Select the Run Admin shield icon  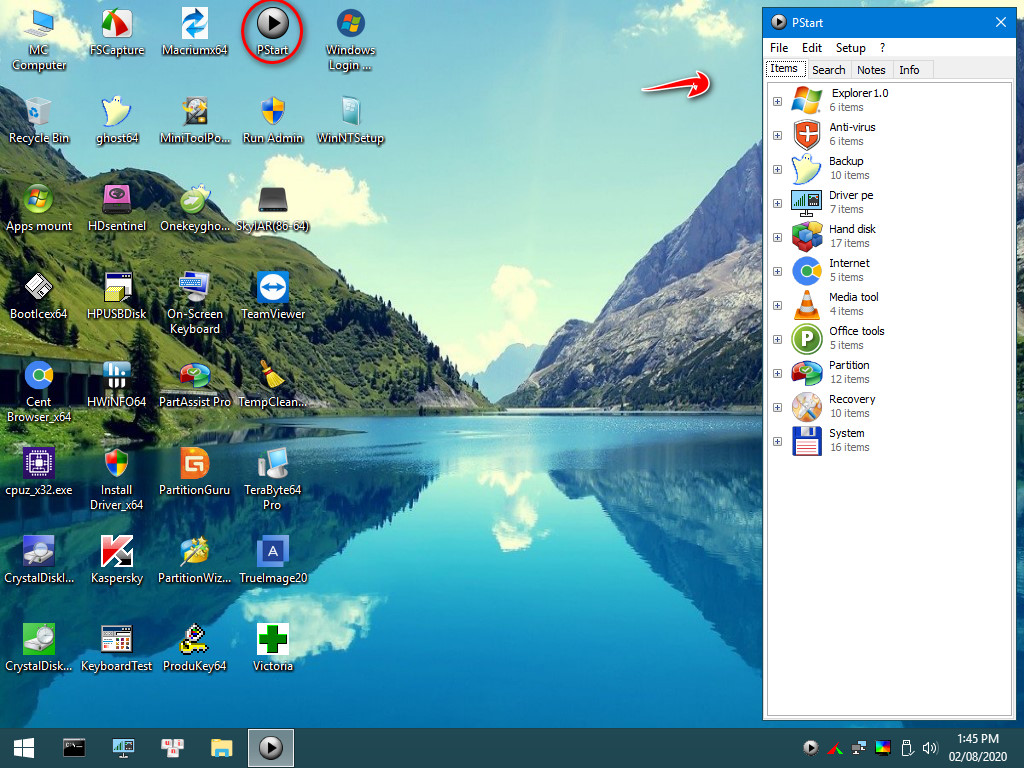pyautogui.click(x=272, y=120)
